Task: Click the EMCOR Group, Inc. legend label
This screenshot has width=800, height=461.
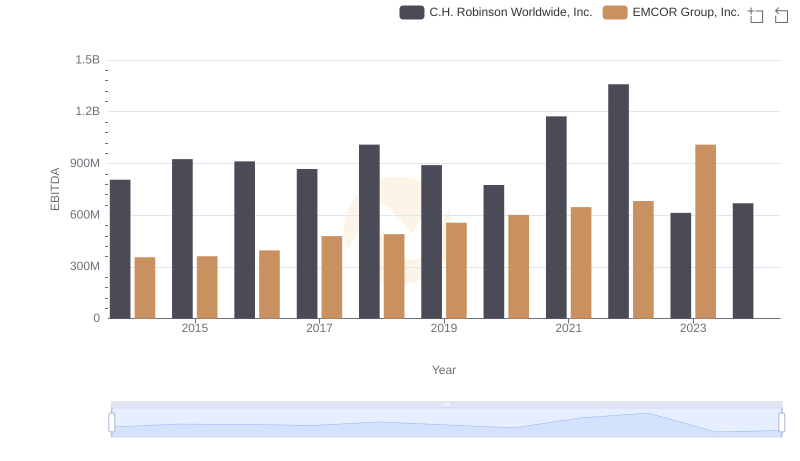Action: 686,12
